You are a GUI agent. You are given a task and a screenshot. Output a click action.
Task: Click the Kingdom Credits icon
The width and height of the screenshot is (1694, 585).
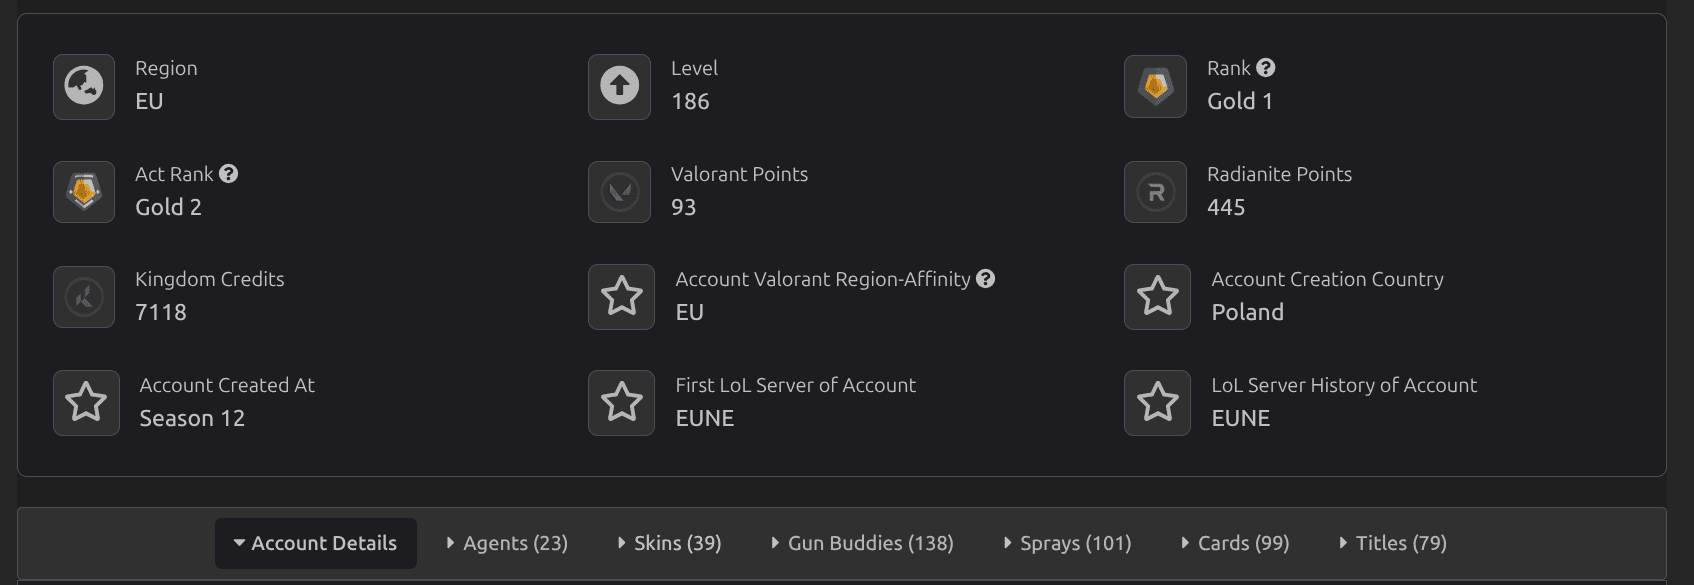click(x=84, y=297)
